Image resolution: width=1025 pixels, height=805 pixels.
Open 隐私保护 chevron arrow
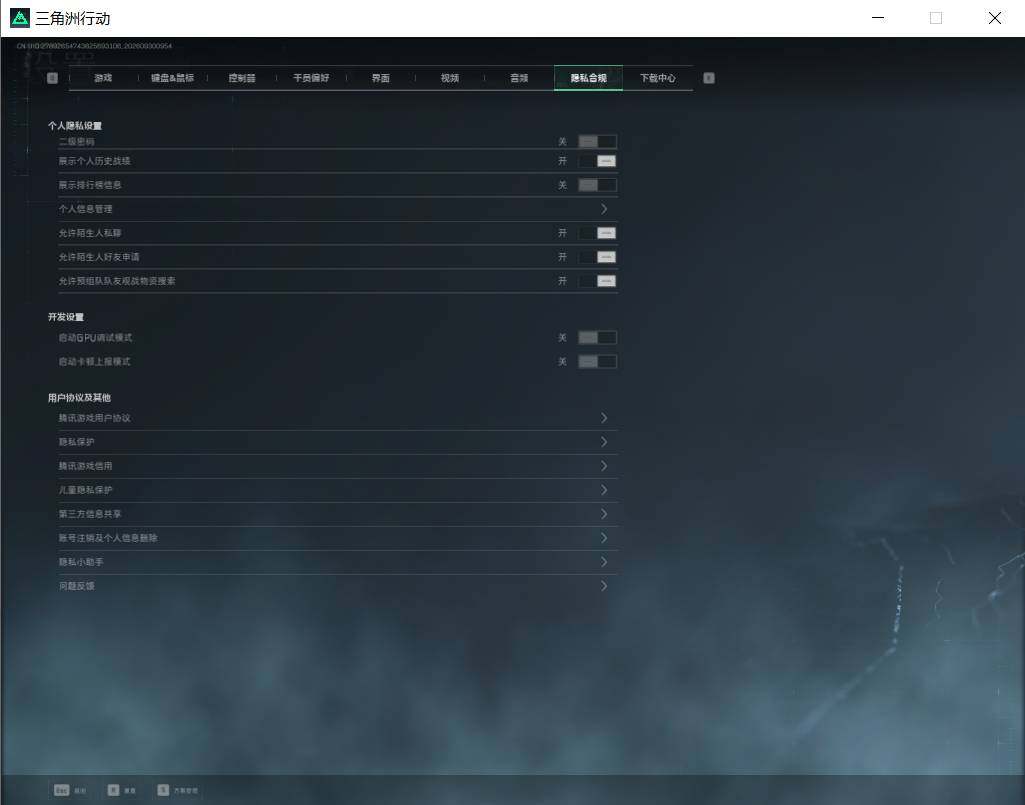[x=604, y=442]
